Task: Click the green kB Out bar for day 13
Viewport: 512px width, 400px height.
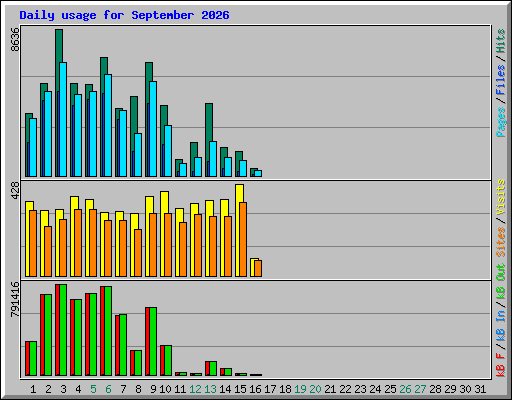Action: tap(213, 369)
